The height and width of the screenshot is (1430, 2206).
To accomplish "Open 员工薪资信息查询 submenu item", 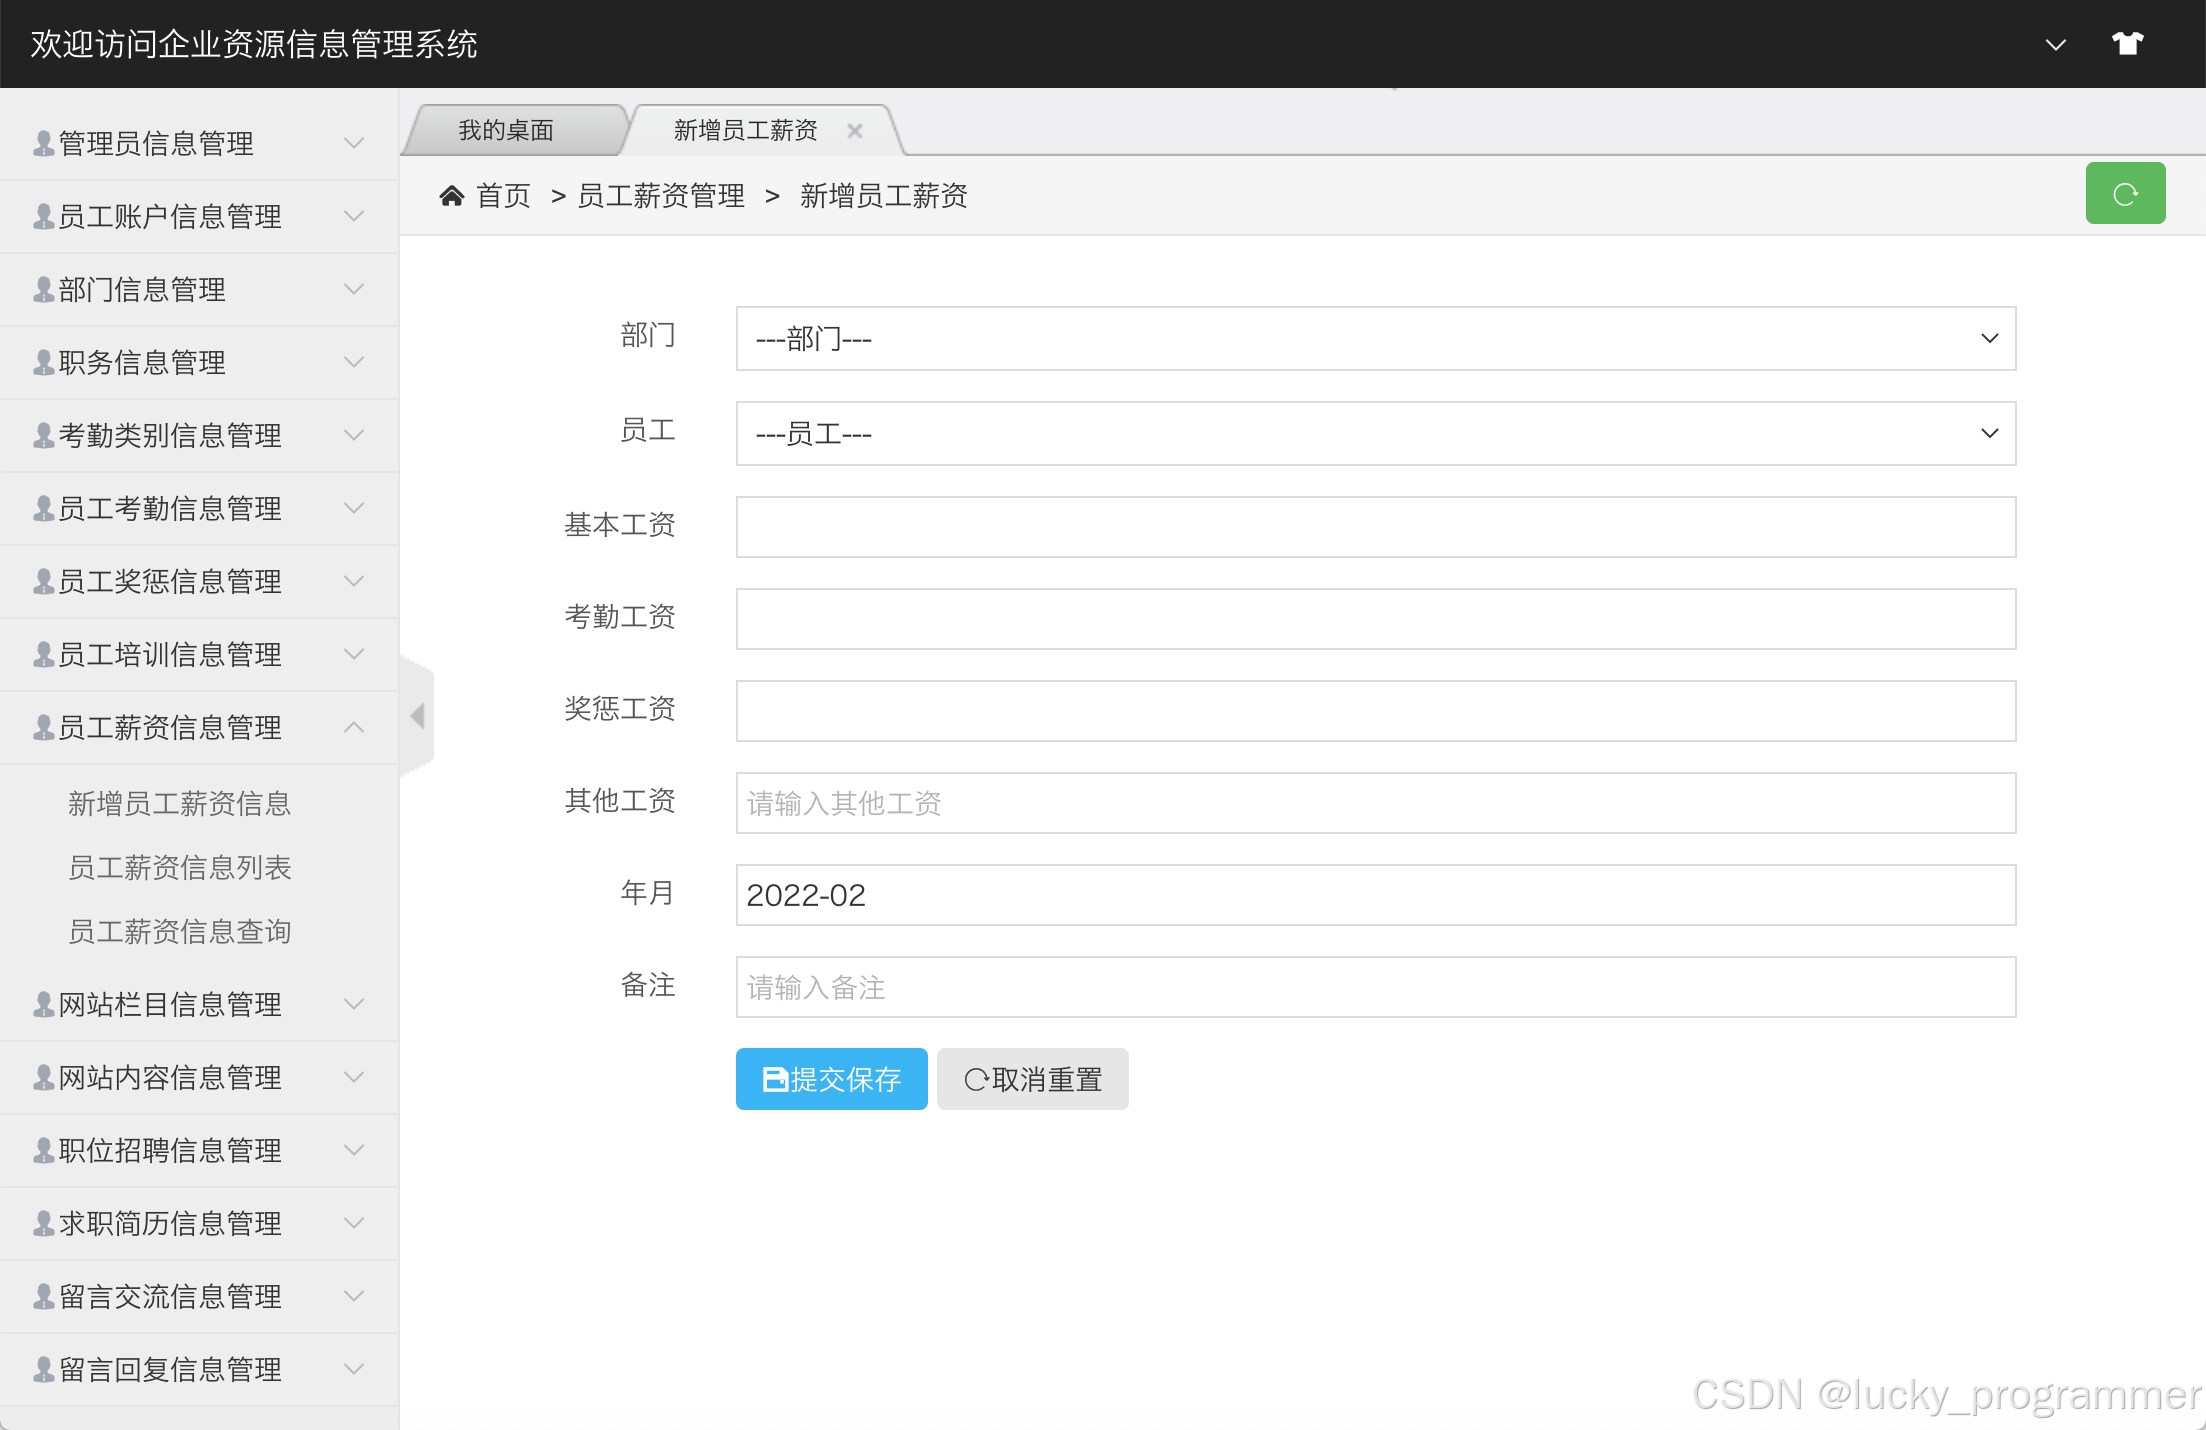I will click(180, 932).
